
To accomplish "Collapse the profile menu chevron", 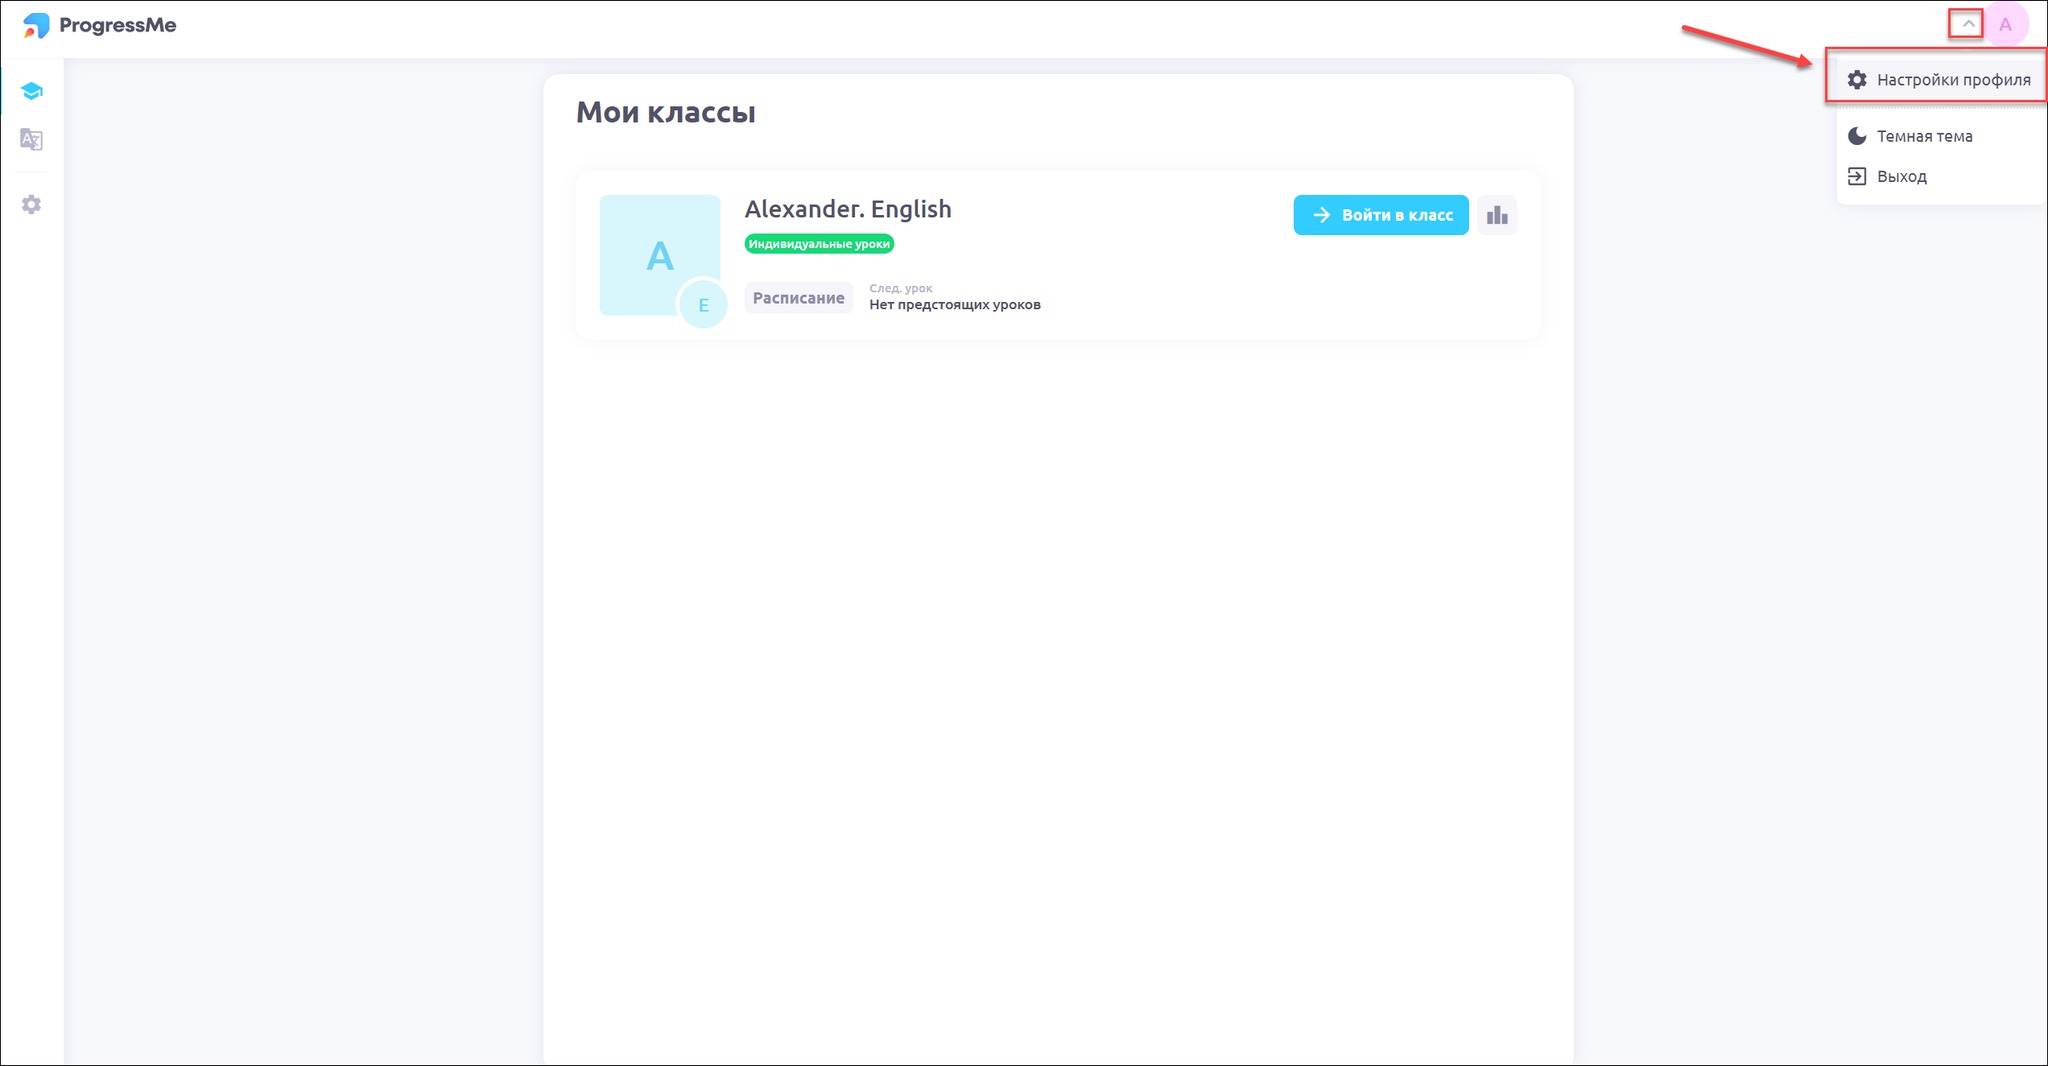I will tap(1967, 25).
